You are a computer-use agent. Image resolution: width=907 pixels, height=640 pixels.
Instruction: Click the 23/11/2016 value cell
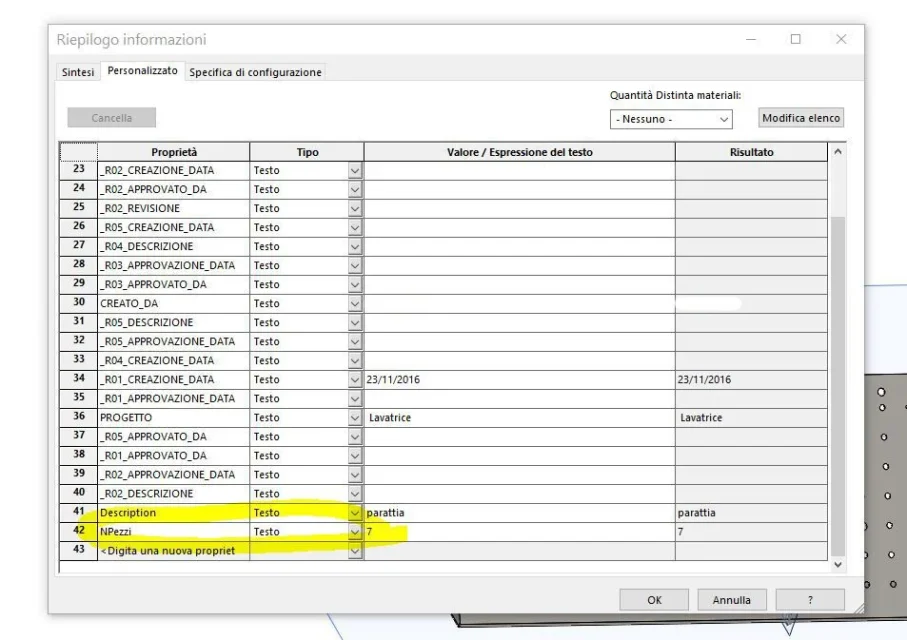(x=518, y=379)
